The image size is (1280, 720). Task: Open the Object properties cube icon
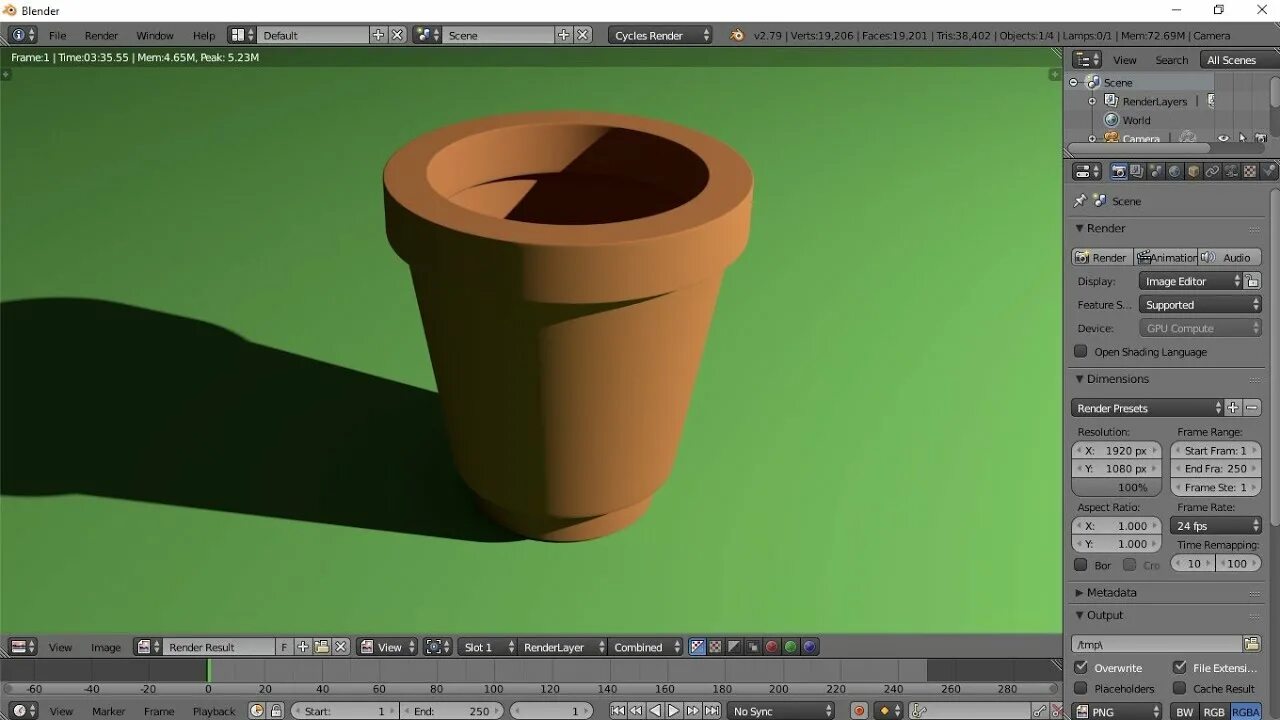(x=1193, y=172)
